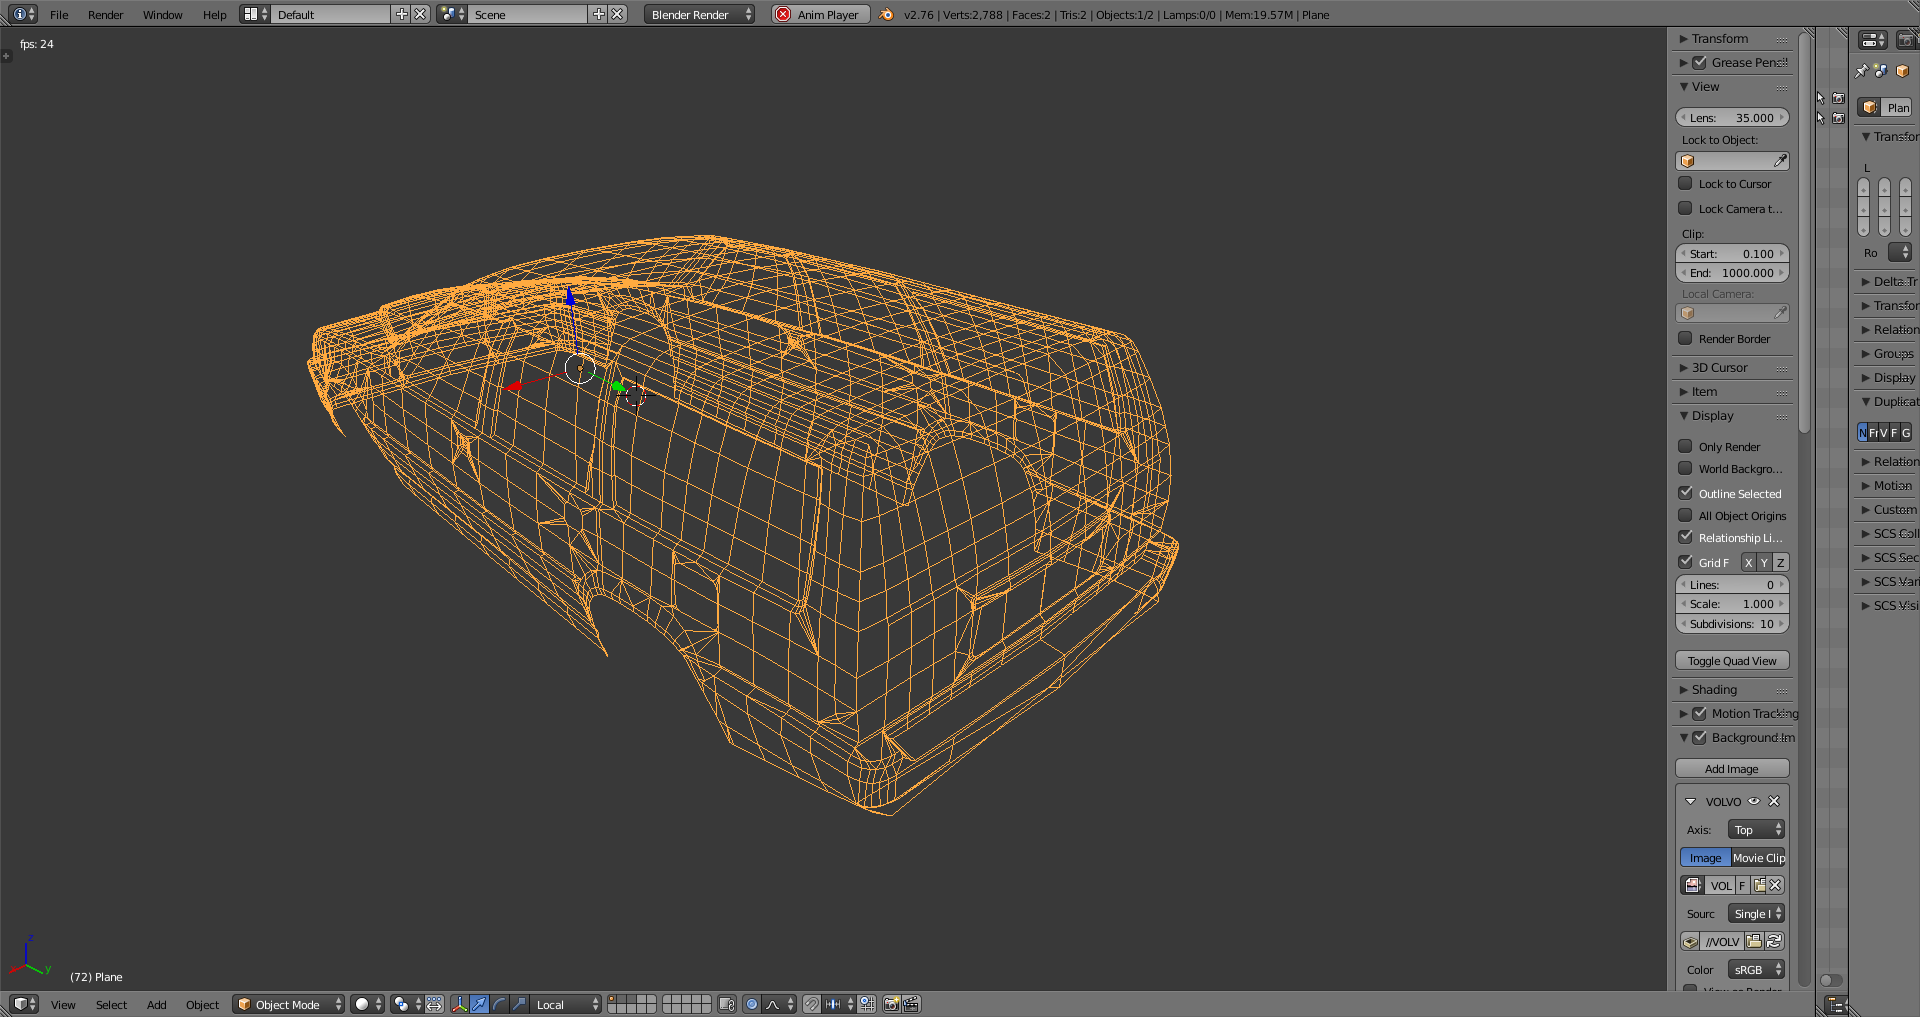
Task: Toggle proportional editing circle icon
Action: 752,1004
